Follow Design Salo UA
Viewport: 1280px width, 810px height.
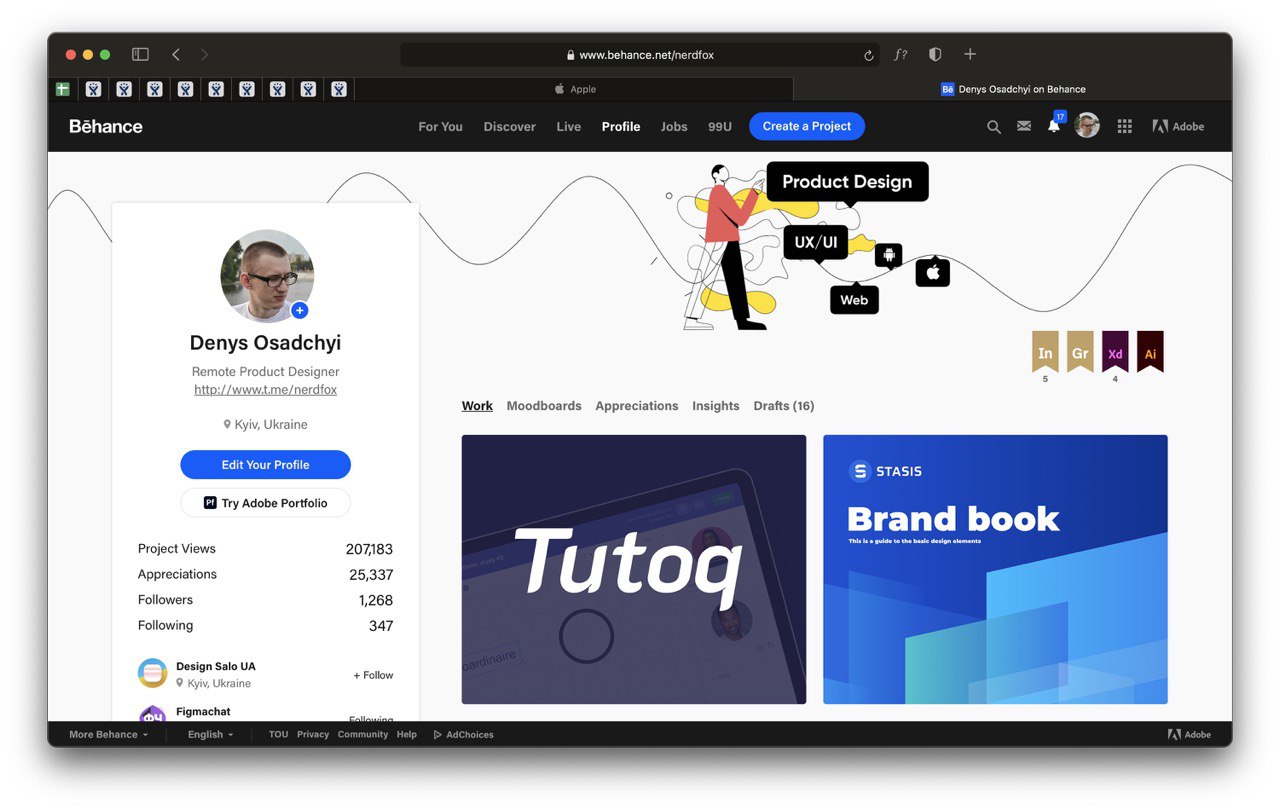[373, 675]
